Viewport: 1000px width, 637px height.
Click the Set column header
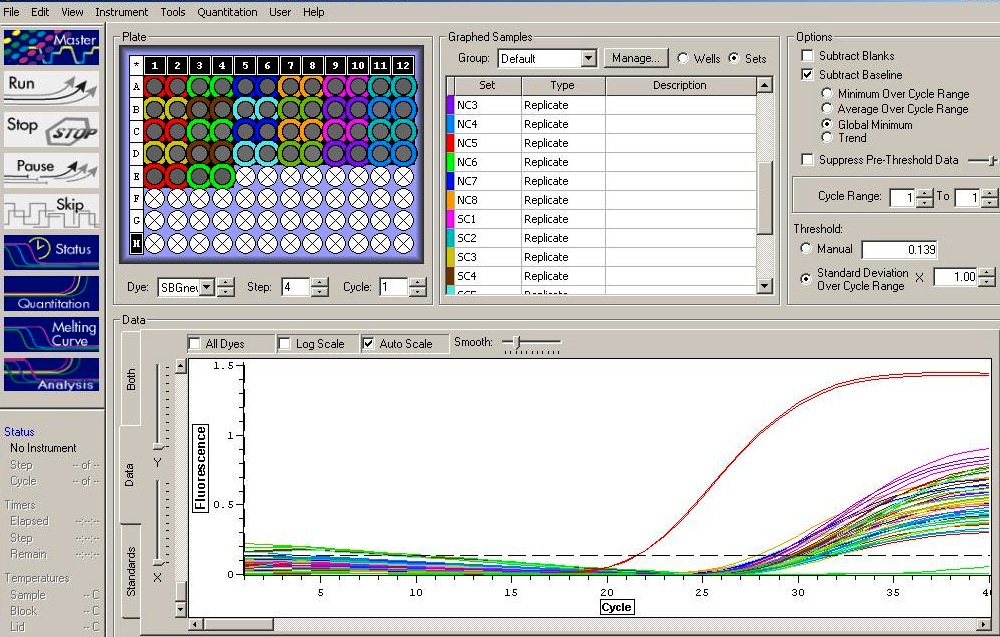coord(487,85)
